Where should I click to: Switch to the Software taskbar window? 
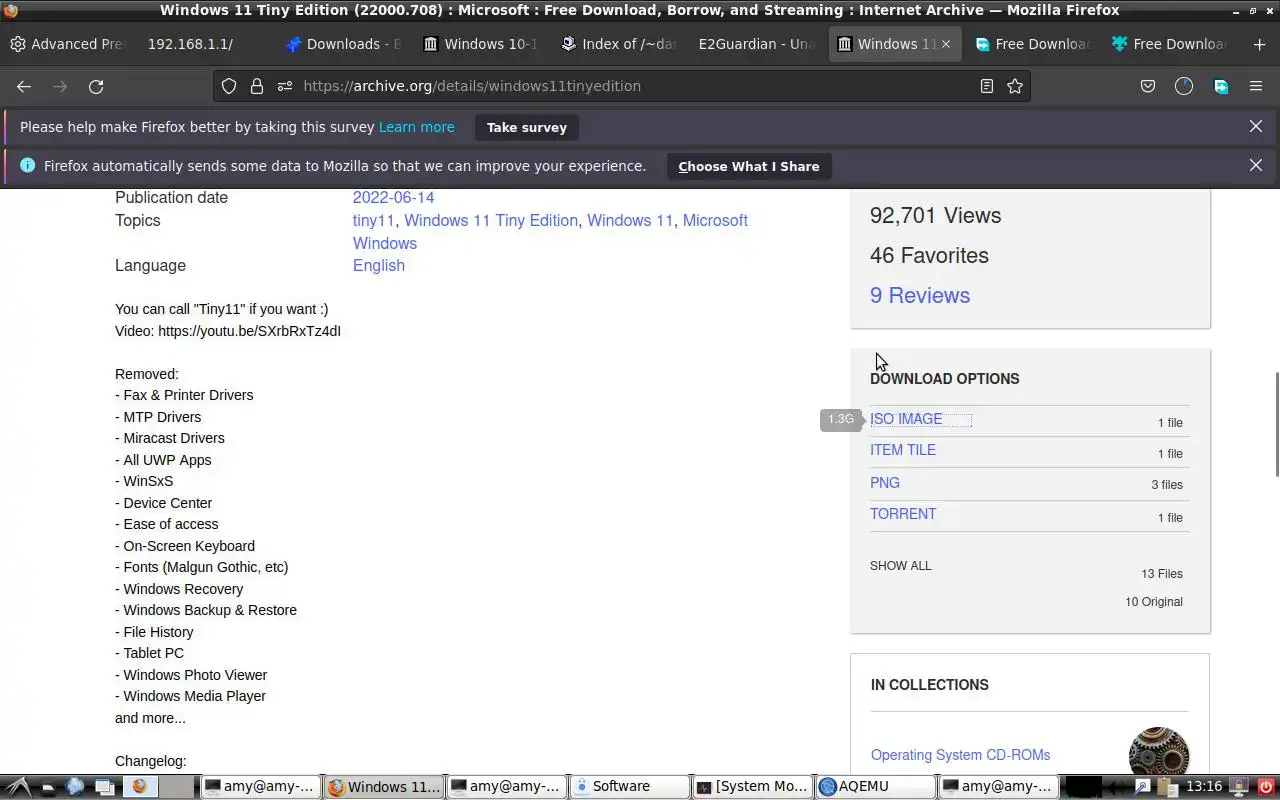[628, 787]
